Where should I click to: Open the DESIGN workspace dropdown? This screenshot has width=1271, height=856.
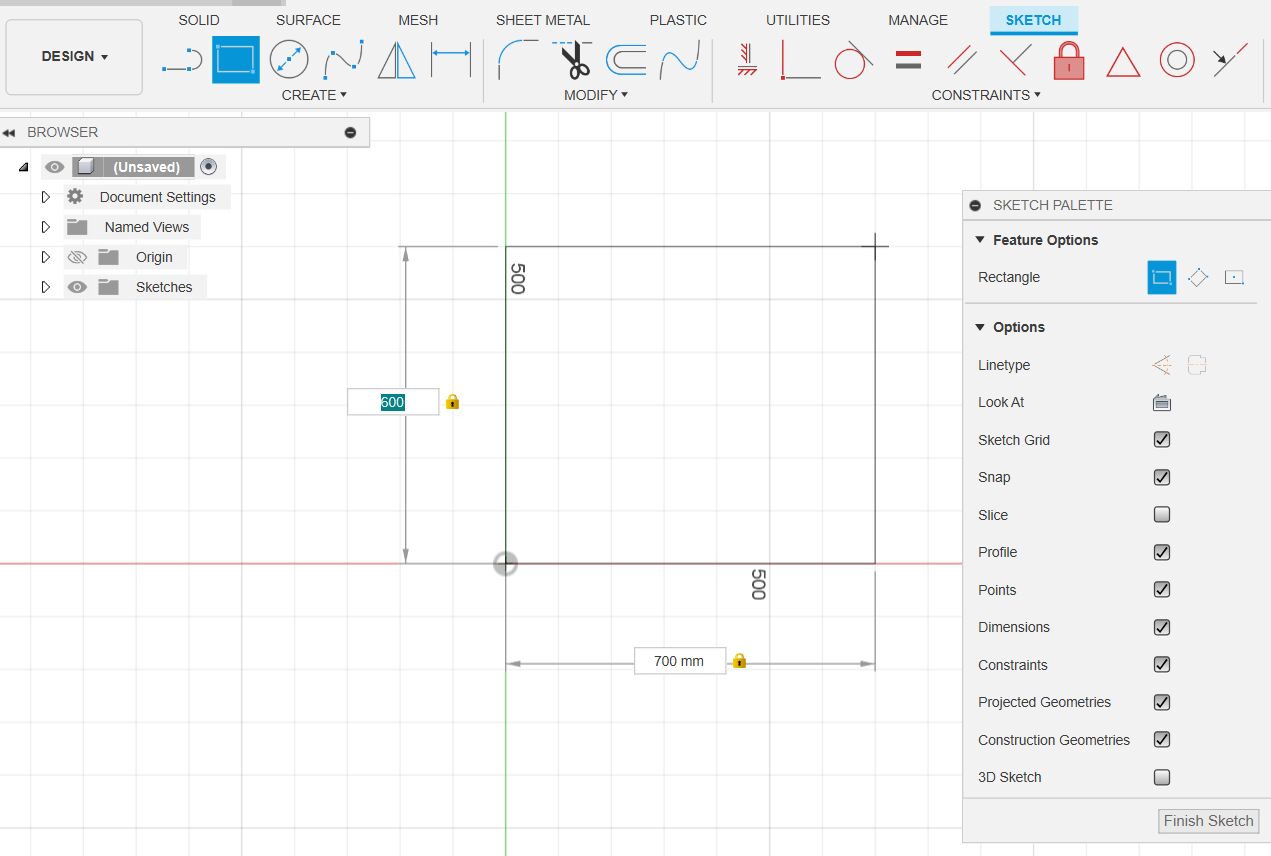[74, 57]
